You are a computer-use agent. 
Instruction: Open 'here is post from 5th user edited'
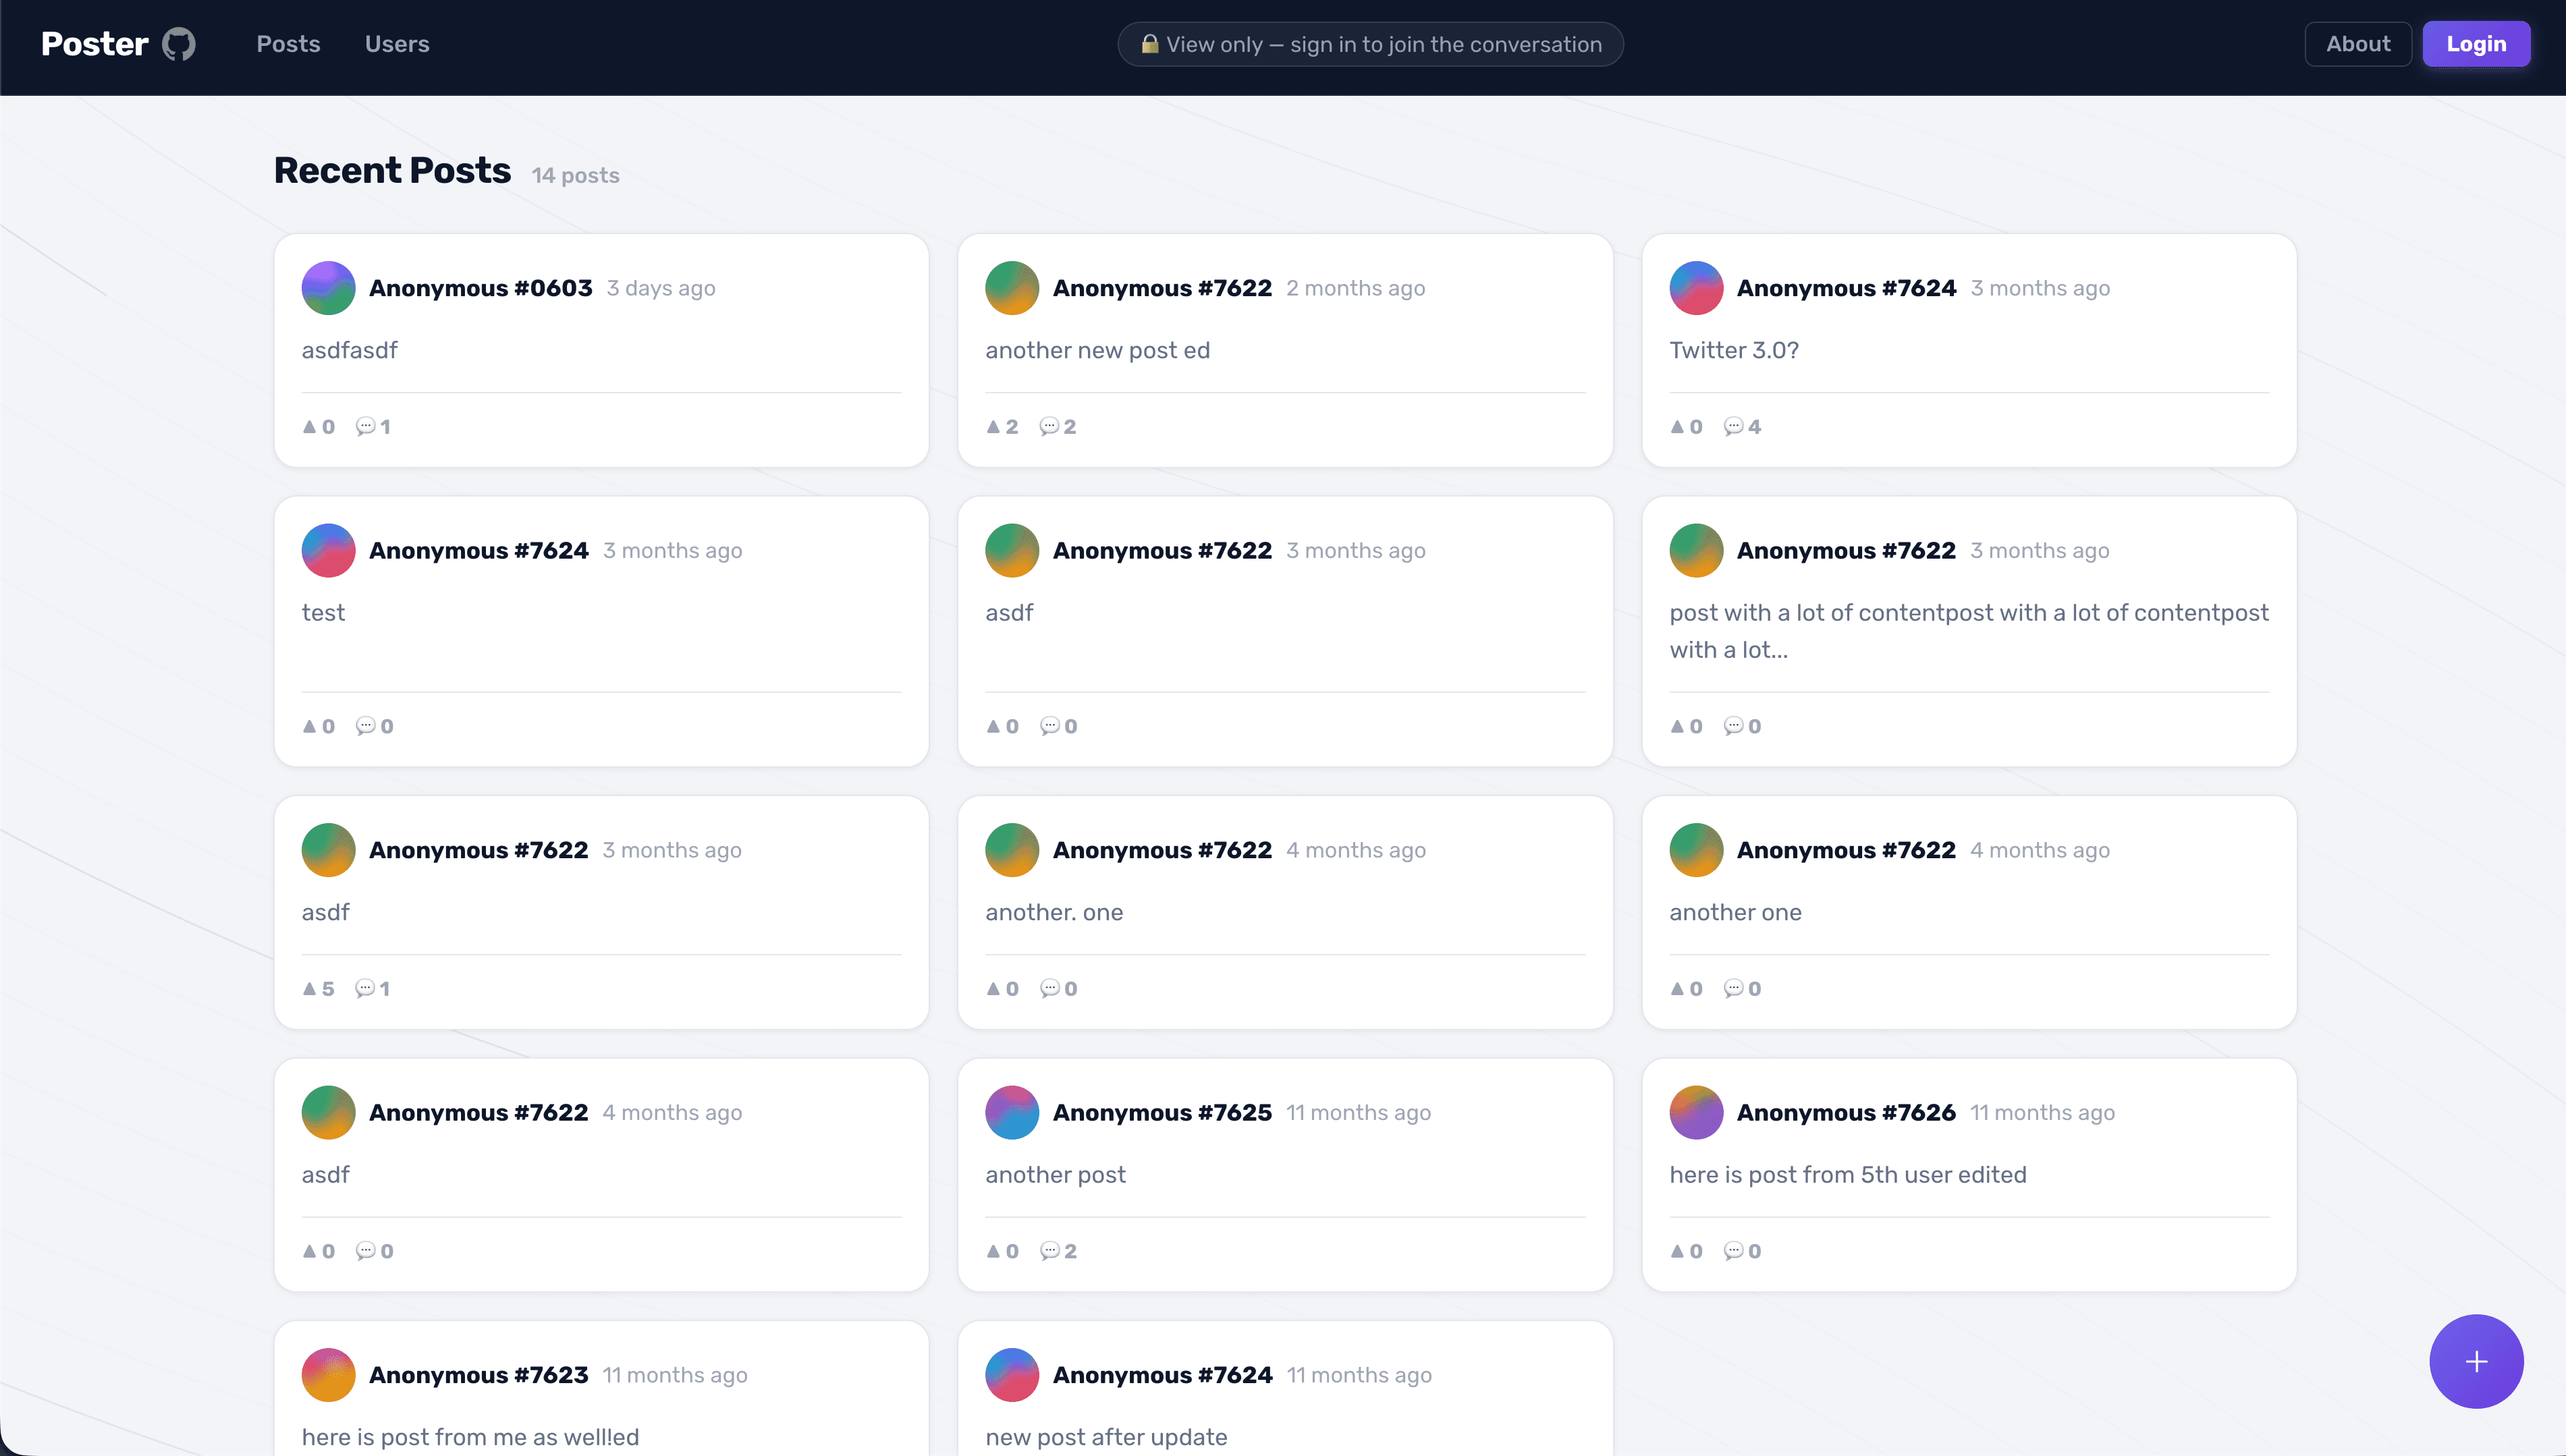pyautogui.click(x=1847, y=1174)
